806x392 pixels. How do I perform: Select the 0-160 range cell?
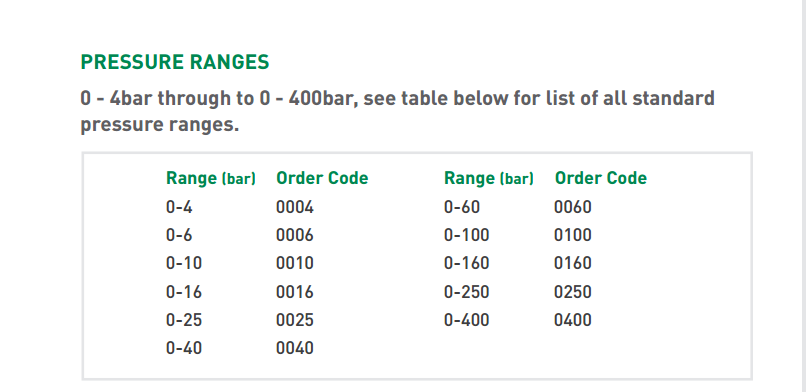467,263
